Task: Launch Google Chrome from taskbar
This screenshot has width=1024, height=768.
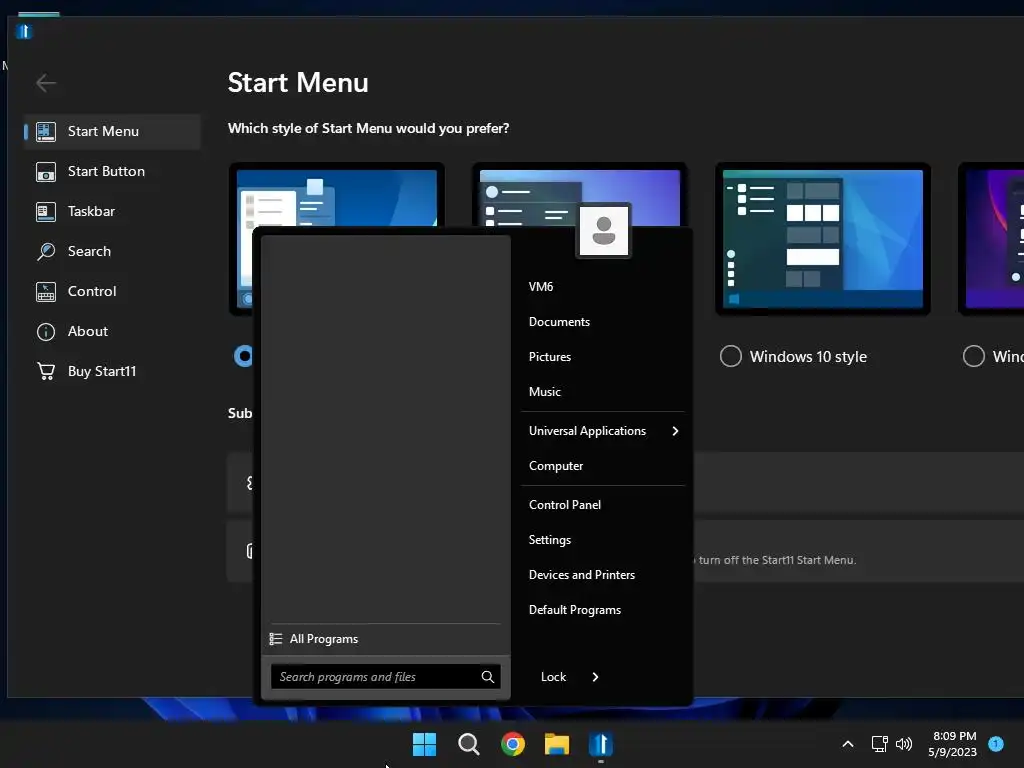Action: click(x=513, y=744)
